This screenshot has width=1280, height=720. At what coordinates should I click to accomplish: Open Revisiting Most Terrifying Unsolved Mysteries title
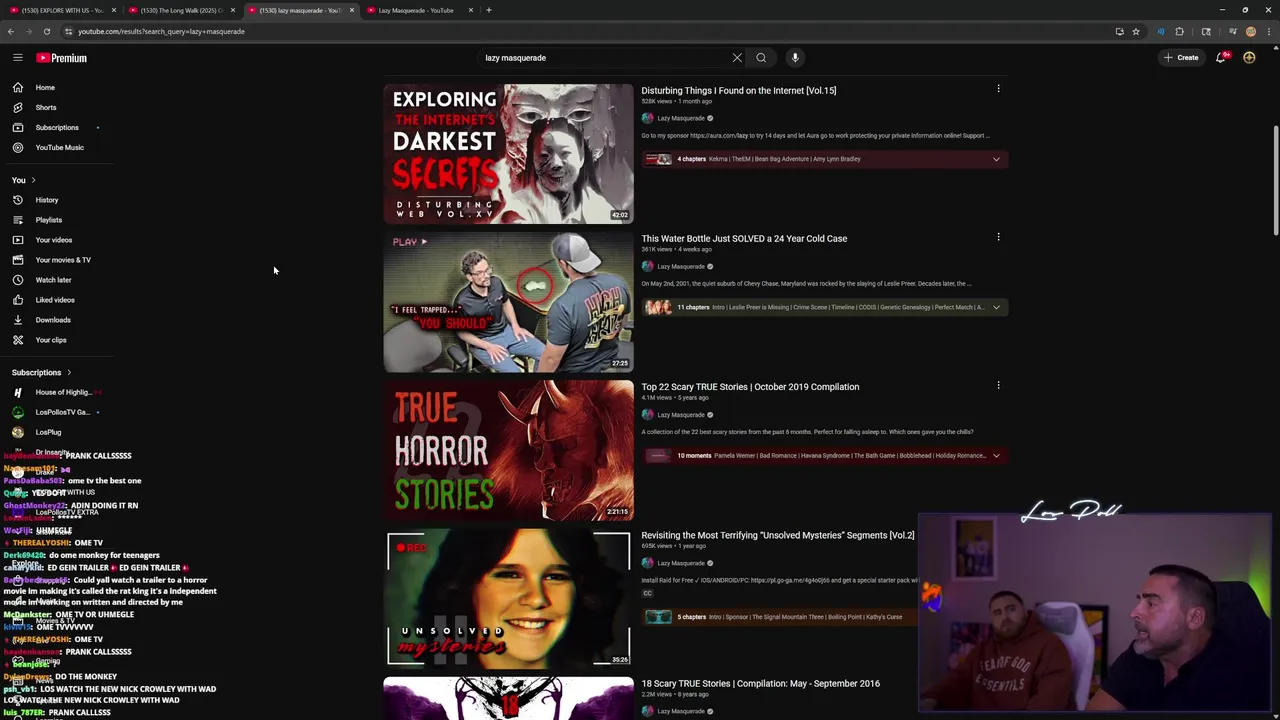coord(778,535)
